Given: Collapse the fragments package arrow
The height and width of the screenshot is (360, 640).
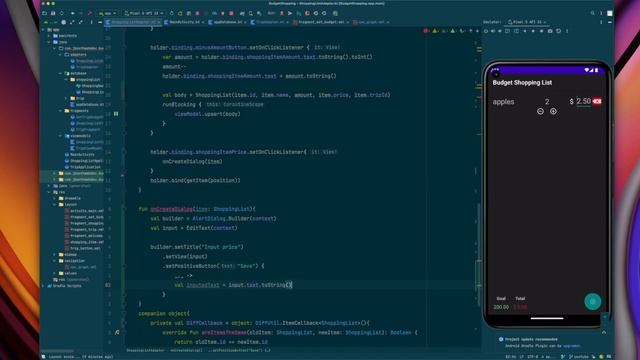Looking at the screenshot, I should [x=60, y=111].
